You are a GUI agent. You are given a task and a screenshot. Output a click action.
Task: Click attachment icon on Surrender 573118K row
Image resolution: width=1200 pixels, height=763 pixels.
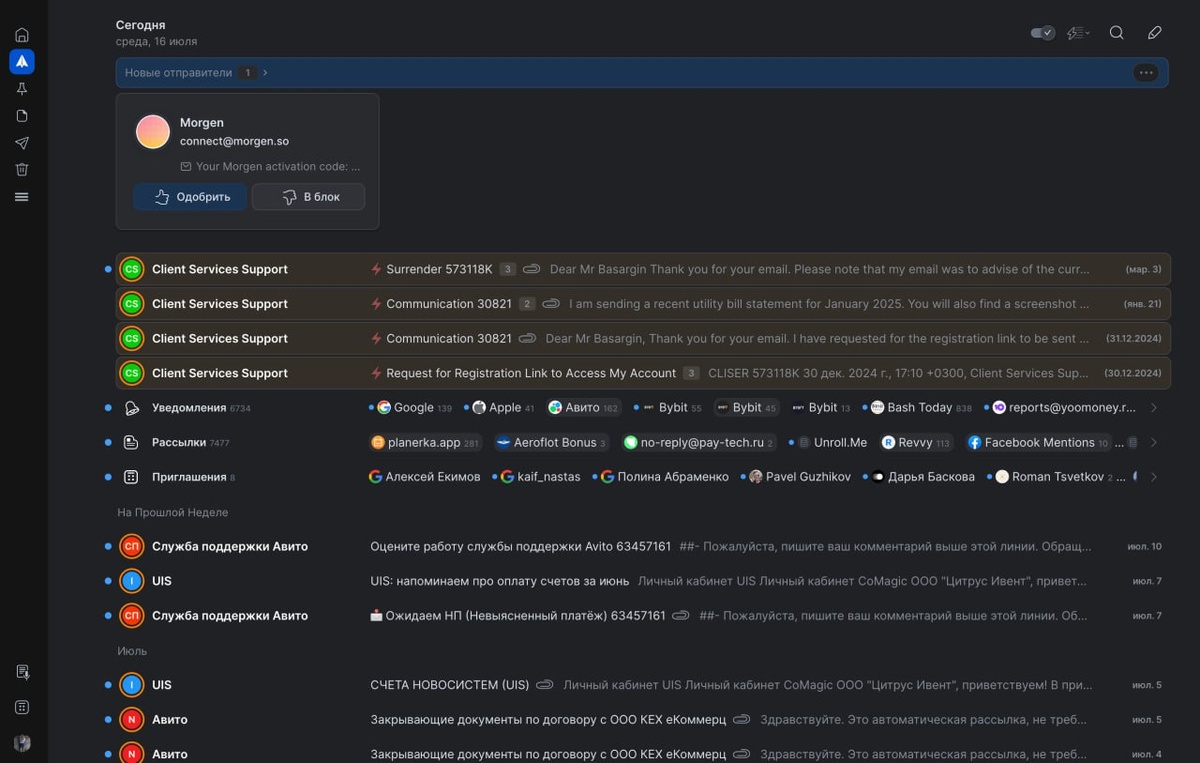tap(531, 269)
